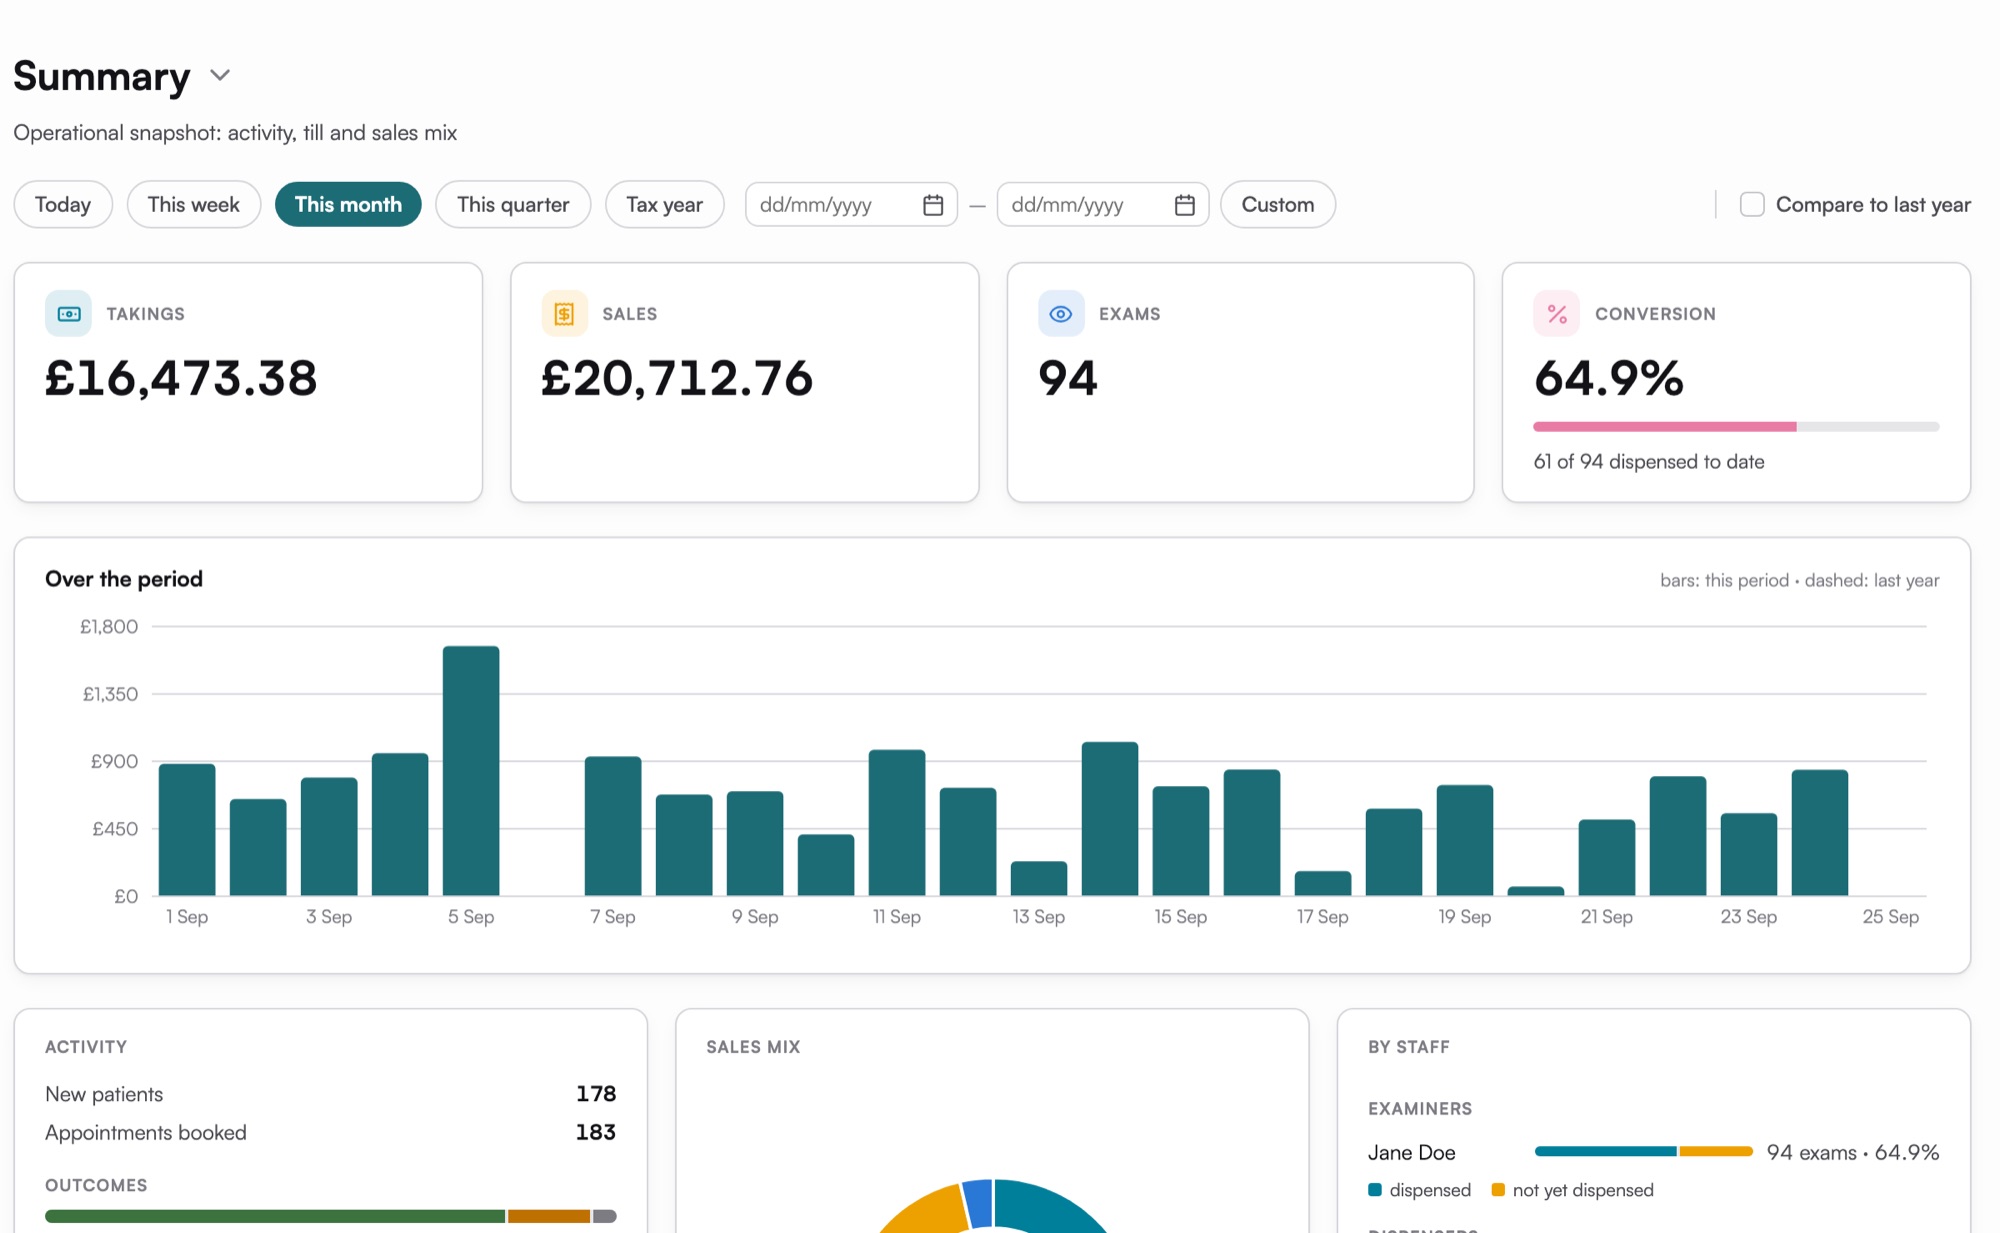2000x1233 pixels.
Task: Click '94 exams · 64.9%' staff stat
Action: point(1853,1152)
